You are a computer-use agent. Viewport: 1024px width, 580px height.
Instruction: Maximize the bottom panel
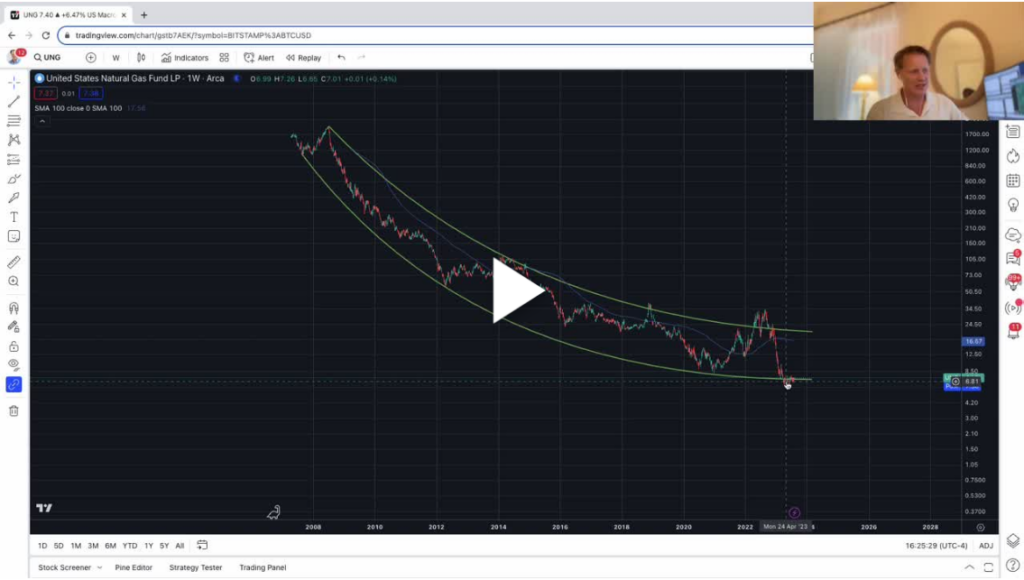point(988,568)
